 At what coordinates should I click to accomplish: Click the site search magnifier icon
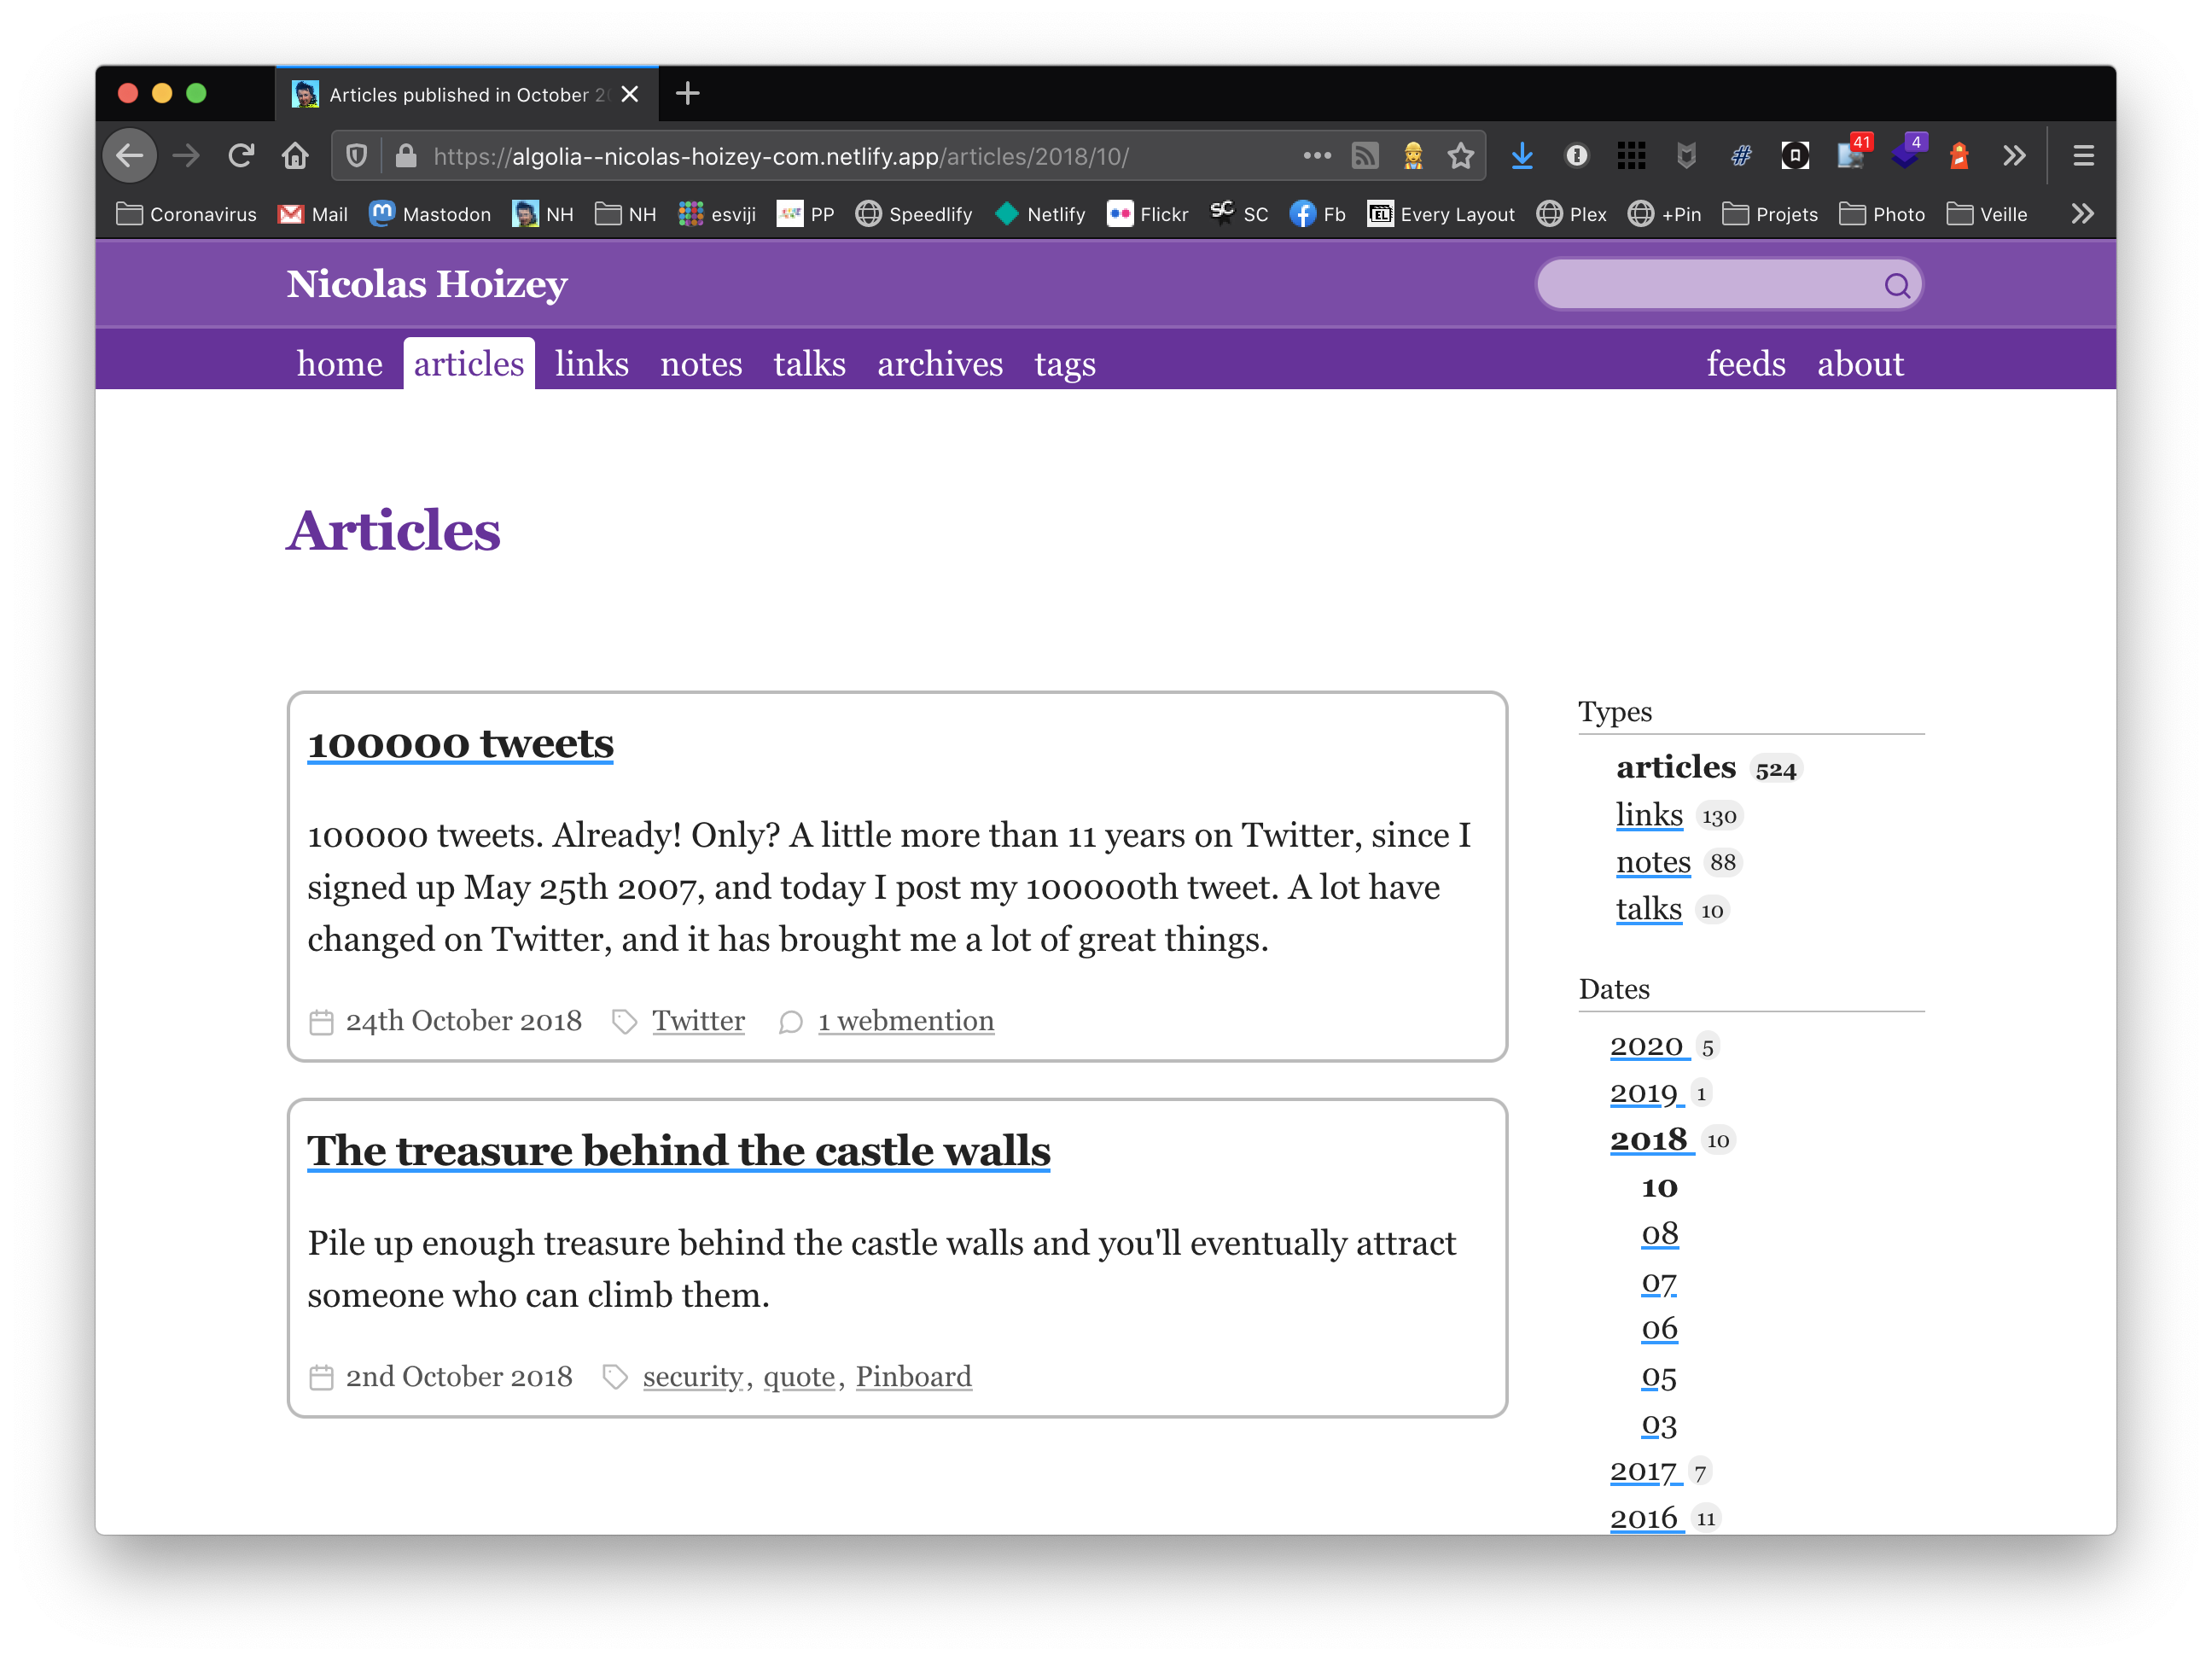(1897, 286)
